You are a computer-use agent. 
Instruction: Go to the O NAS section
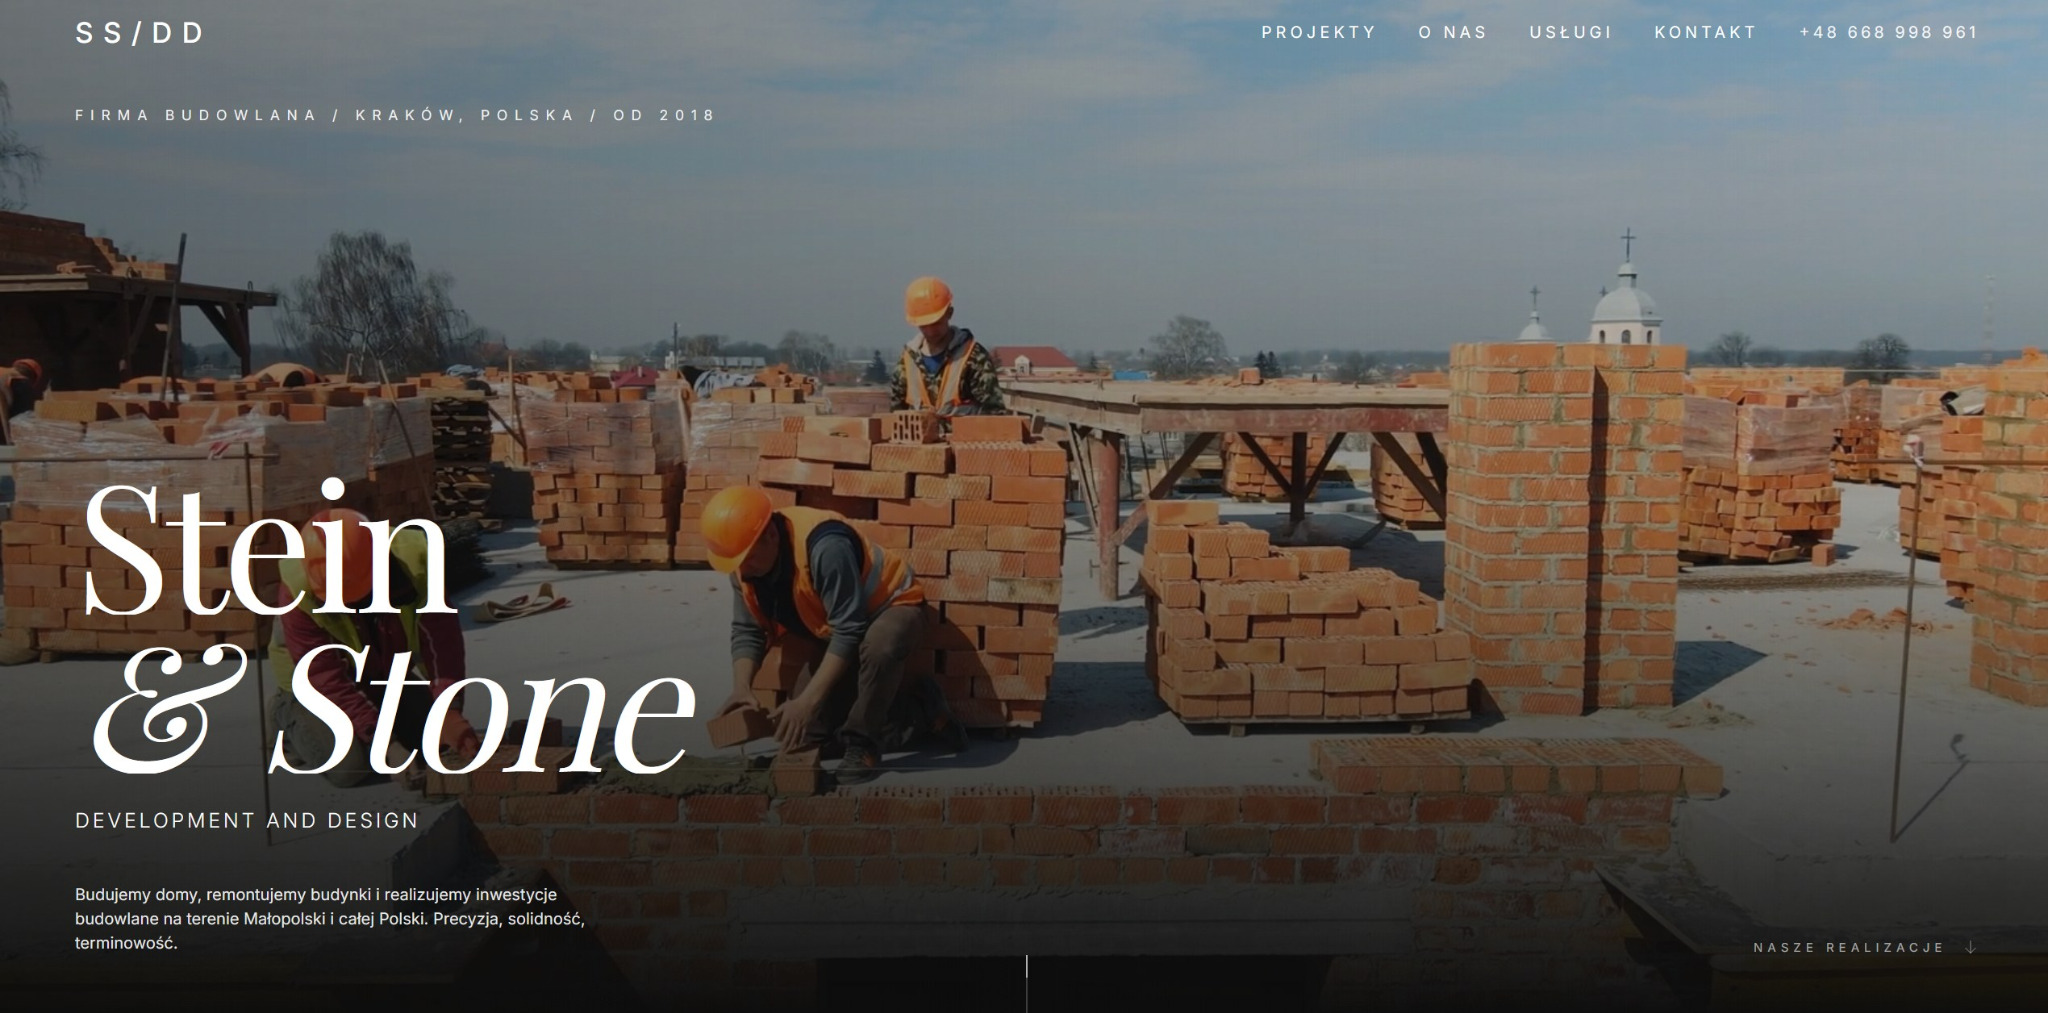pos(1452,32)
